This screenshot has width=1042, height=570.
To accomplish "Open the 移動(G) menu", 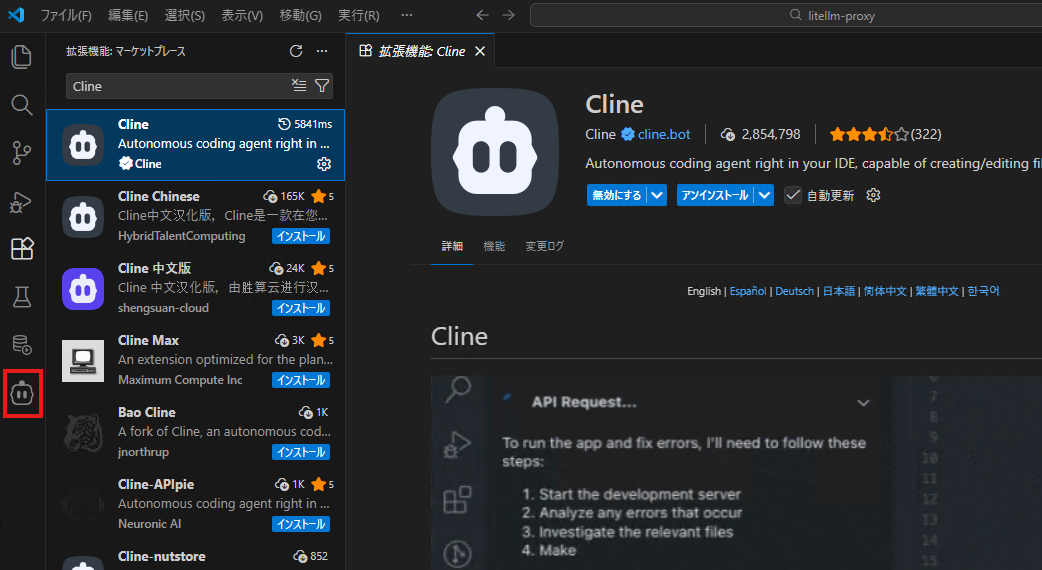I will tap(300, 15).
